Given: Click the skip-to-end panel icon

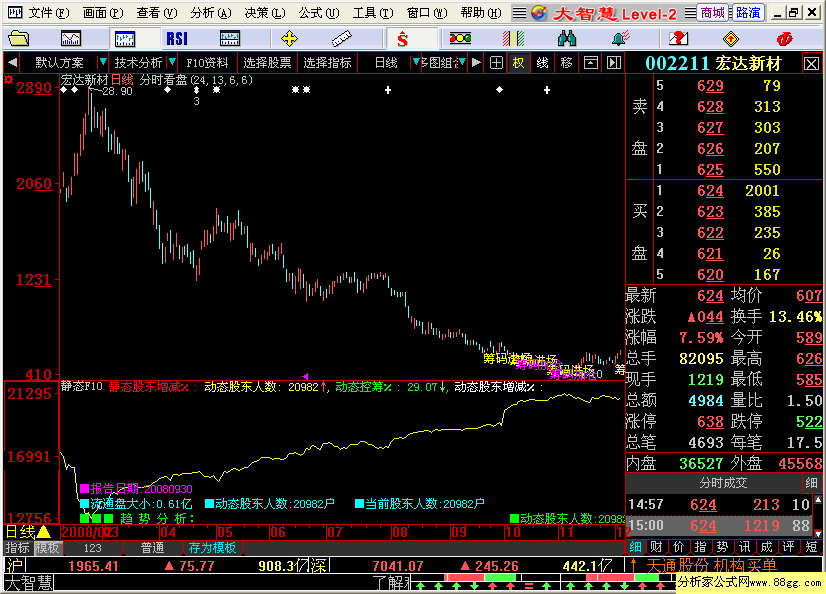Looking at the screenshot, I should pos(614,63).
